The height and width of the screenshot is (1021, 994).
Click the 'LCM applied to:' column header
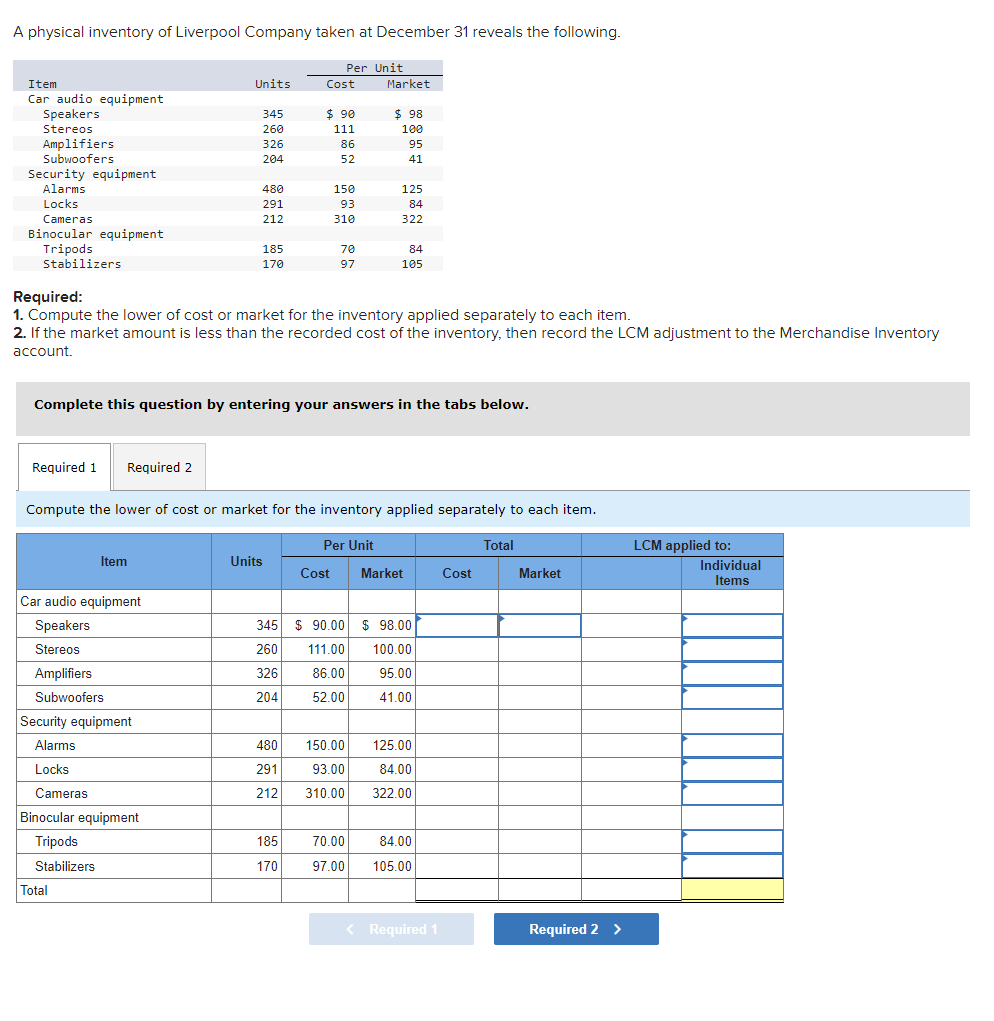(x=682, y=545)
